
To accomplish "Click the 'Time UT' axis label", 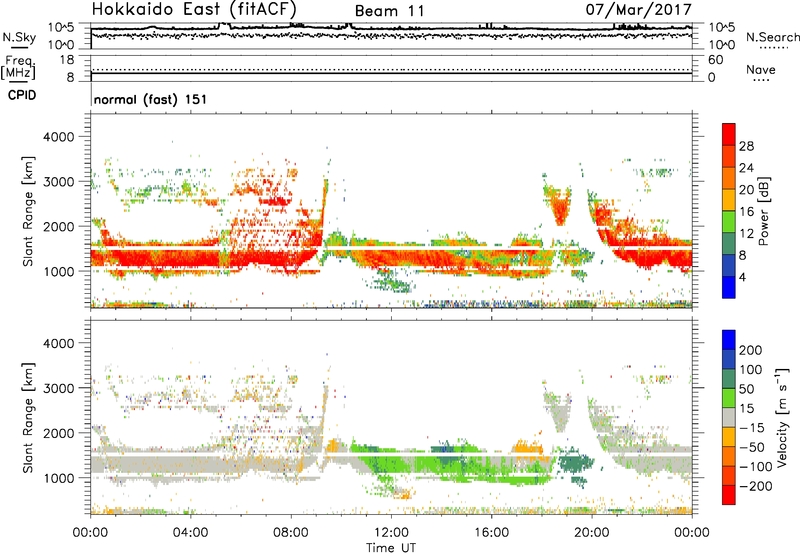I will pos(391,548).
